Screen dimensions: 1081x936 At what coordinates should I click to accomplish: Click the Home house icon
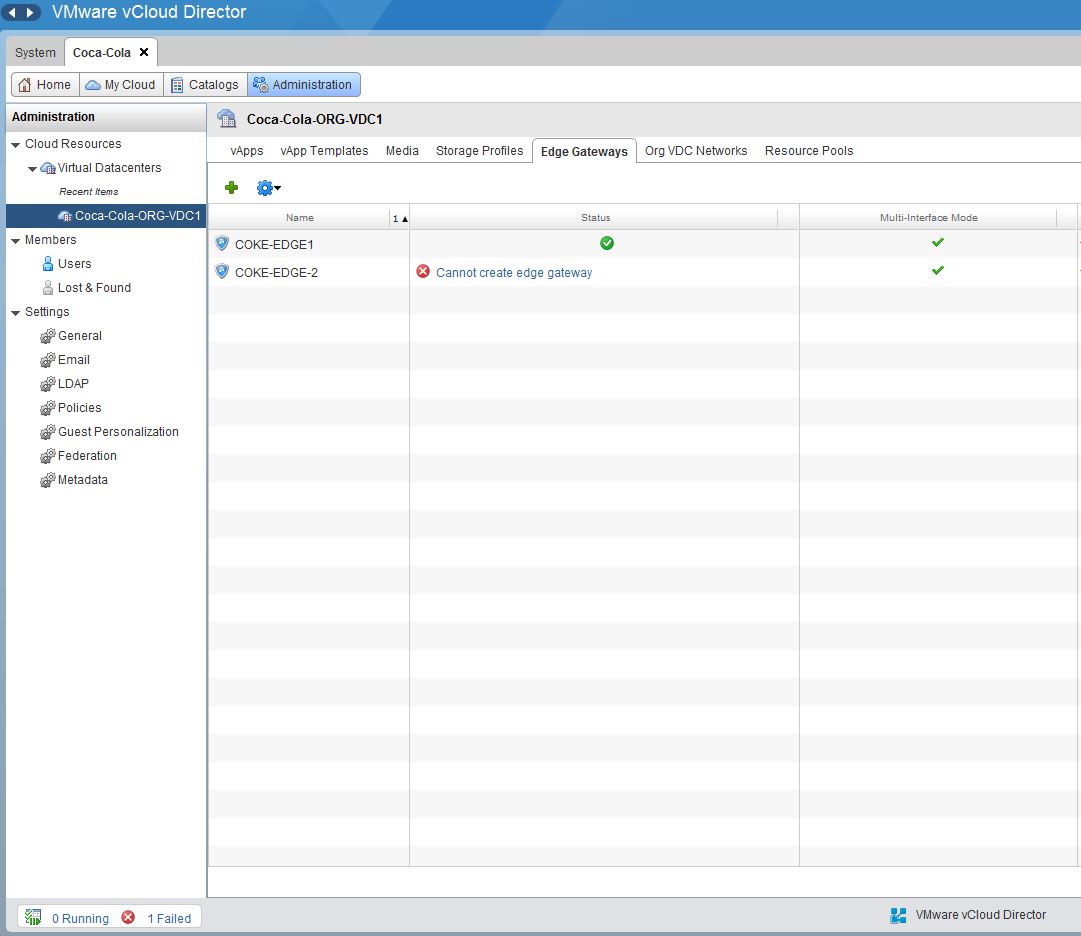coord(25,85)
